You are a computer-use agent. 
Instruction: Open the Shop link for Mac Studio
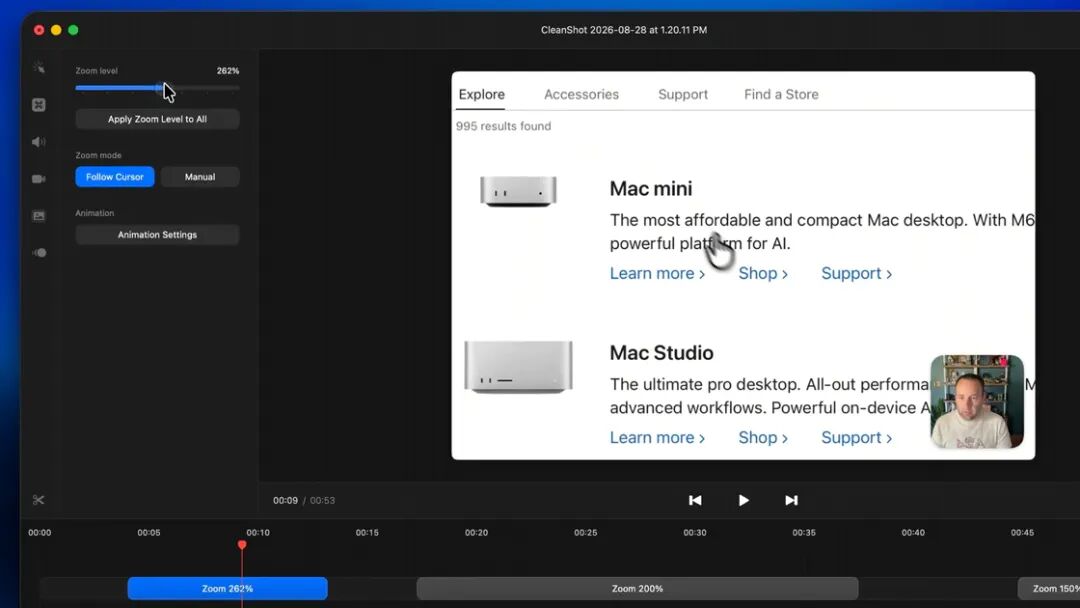[763, 438]
